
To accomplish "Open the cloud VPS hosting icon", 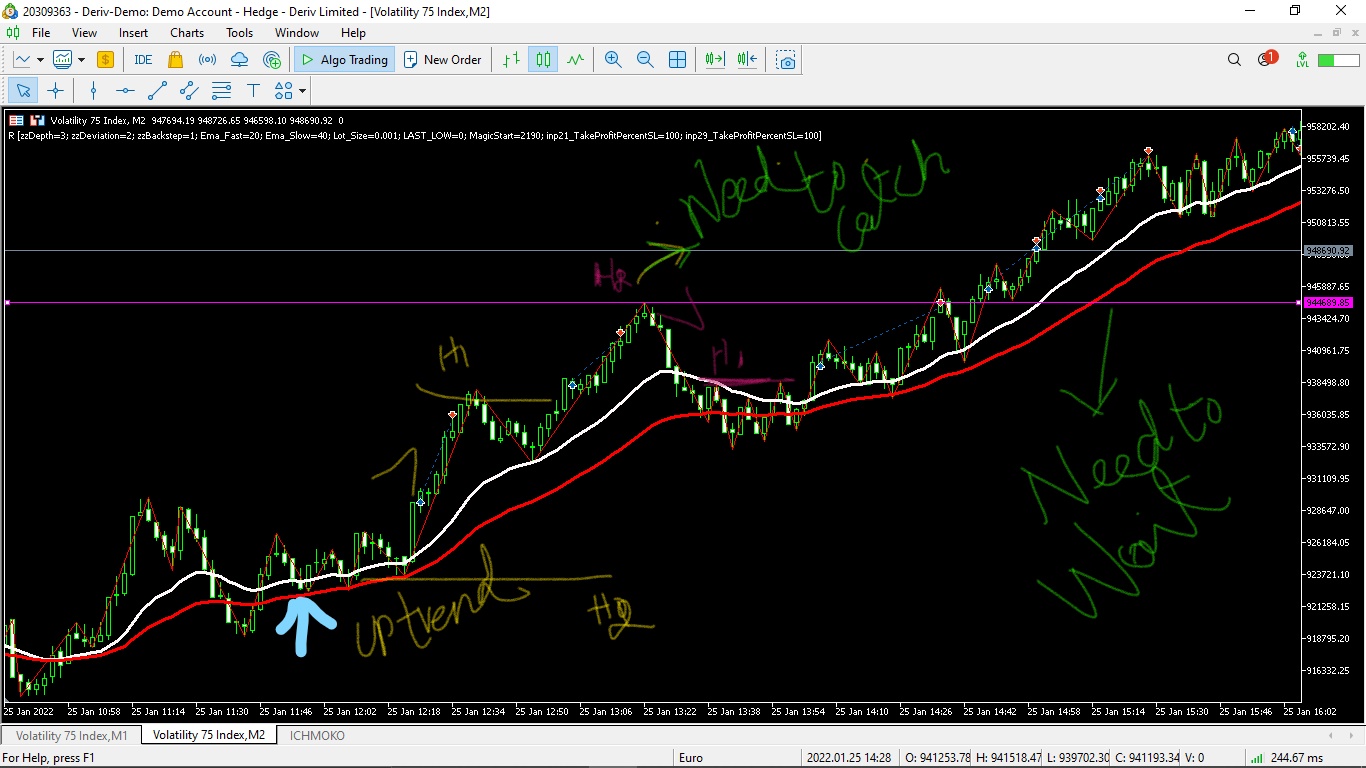I will 240,60.
